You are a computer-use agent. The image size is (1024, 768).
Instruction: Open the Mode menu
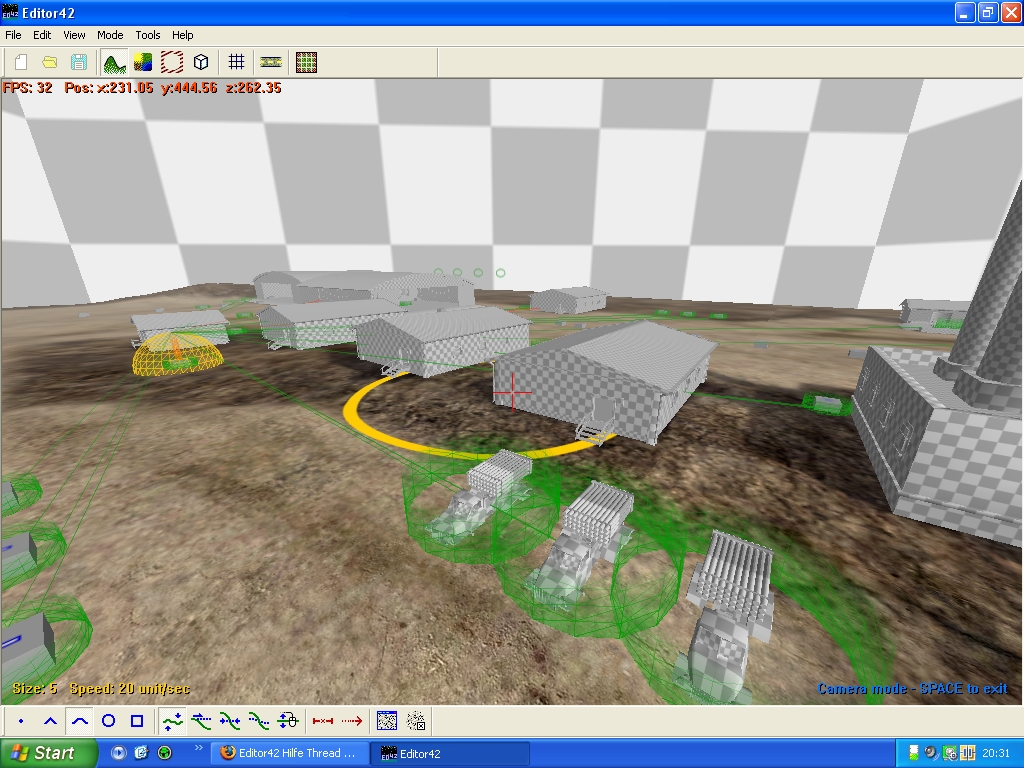(110, 35)
